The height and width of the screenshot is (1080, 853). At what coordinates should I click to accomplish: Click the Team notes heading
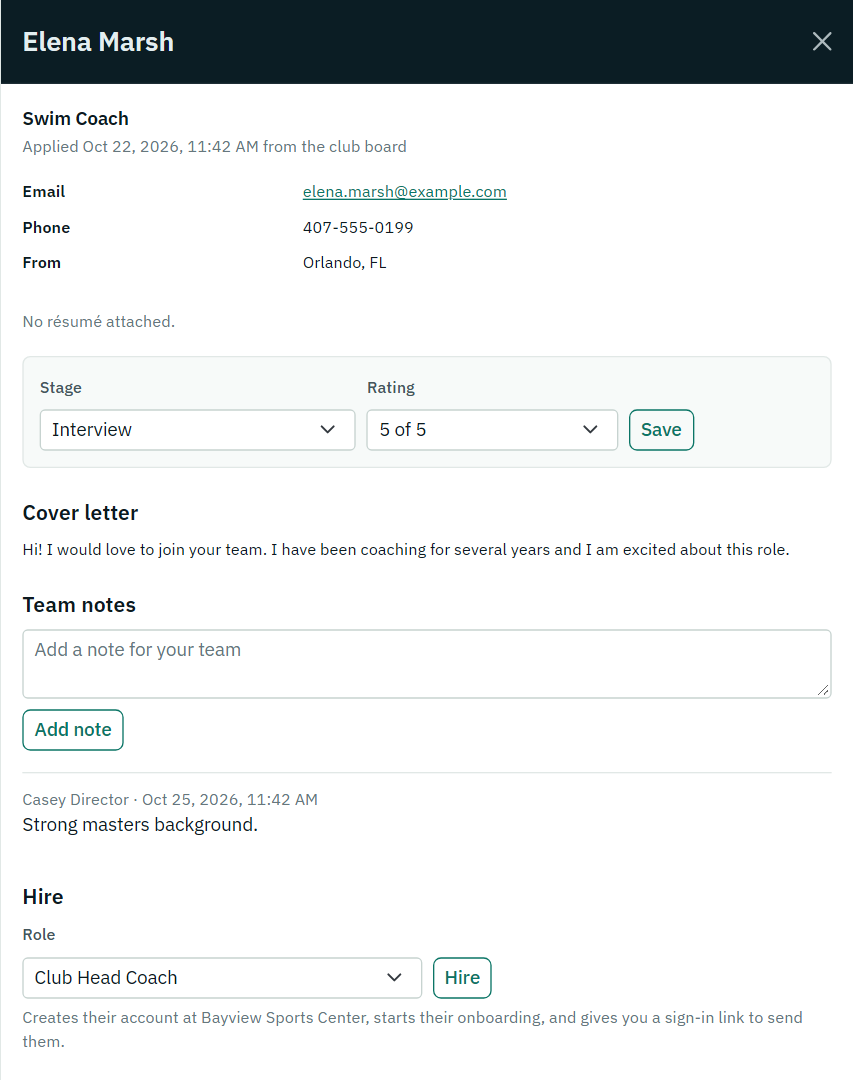click(x=79, y=605)
